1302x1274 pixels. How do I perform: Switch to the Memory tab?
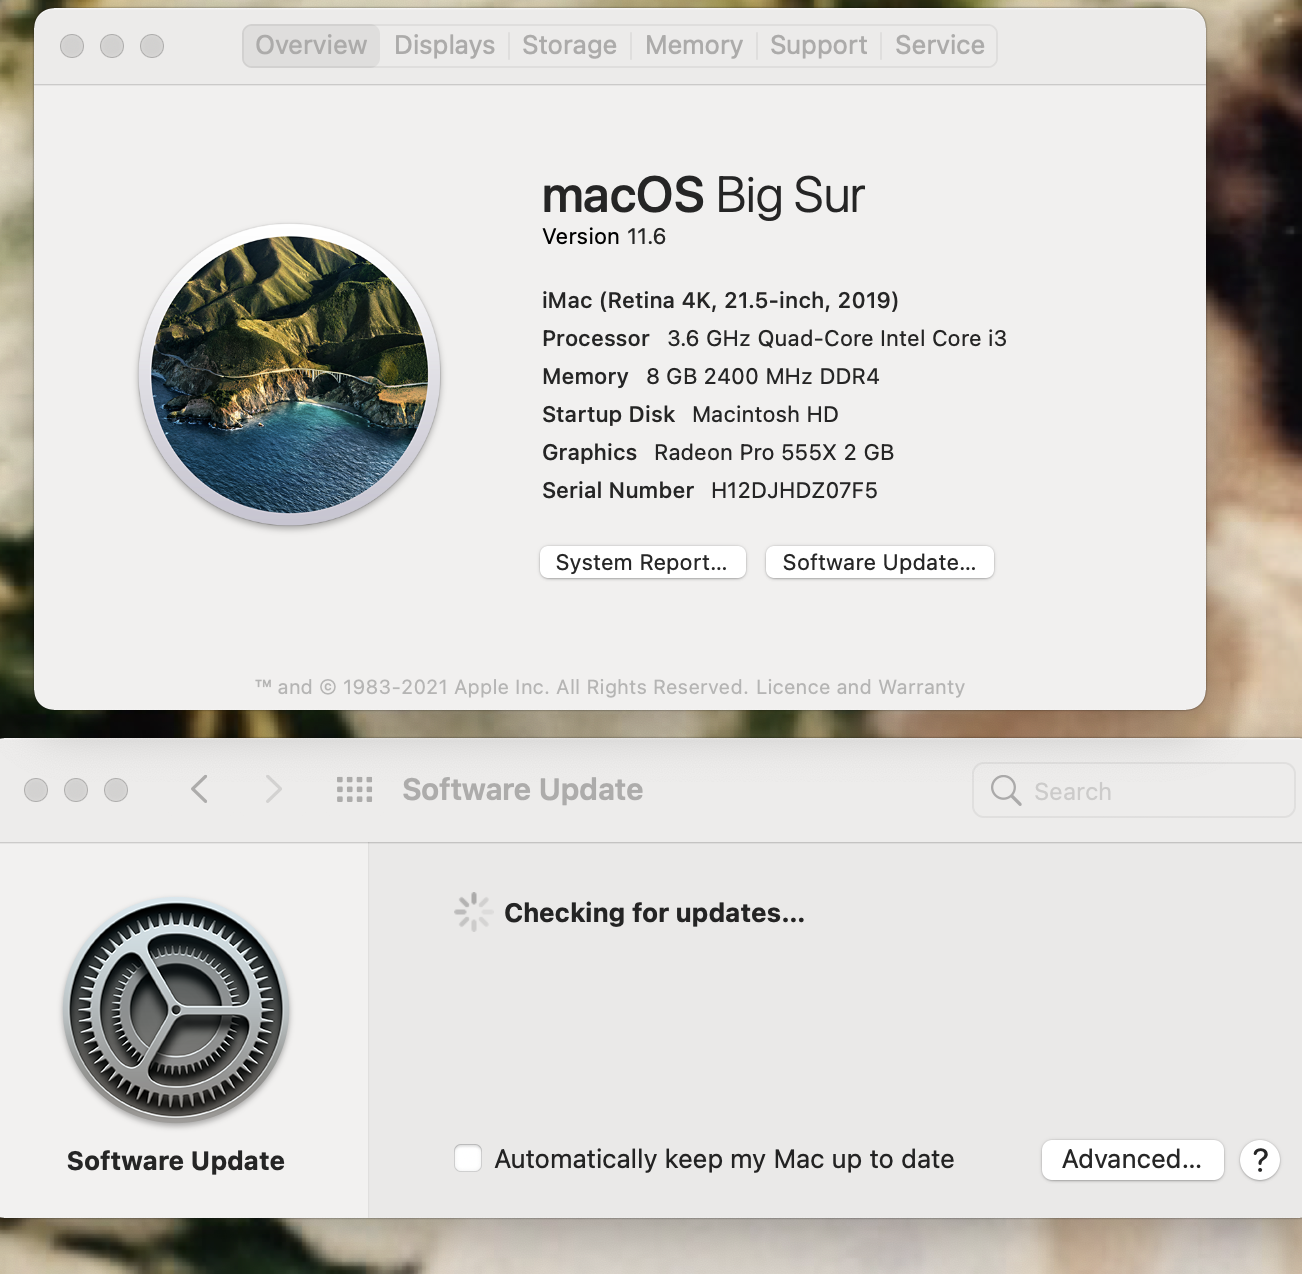[694, 46]
